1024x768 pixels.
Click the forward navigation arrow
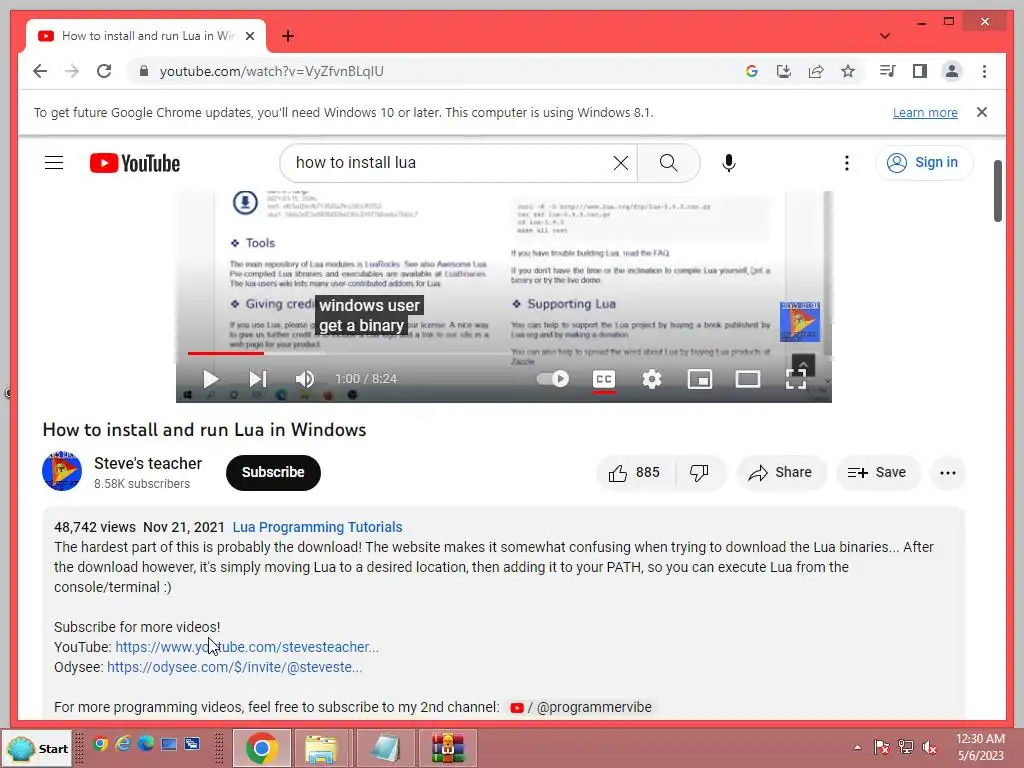(72, 71)
